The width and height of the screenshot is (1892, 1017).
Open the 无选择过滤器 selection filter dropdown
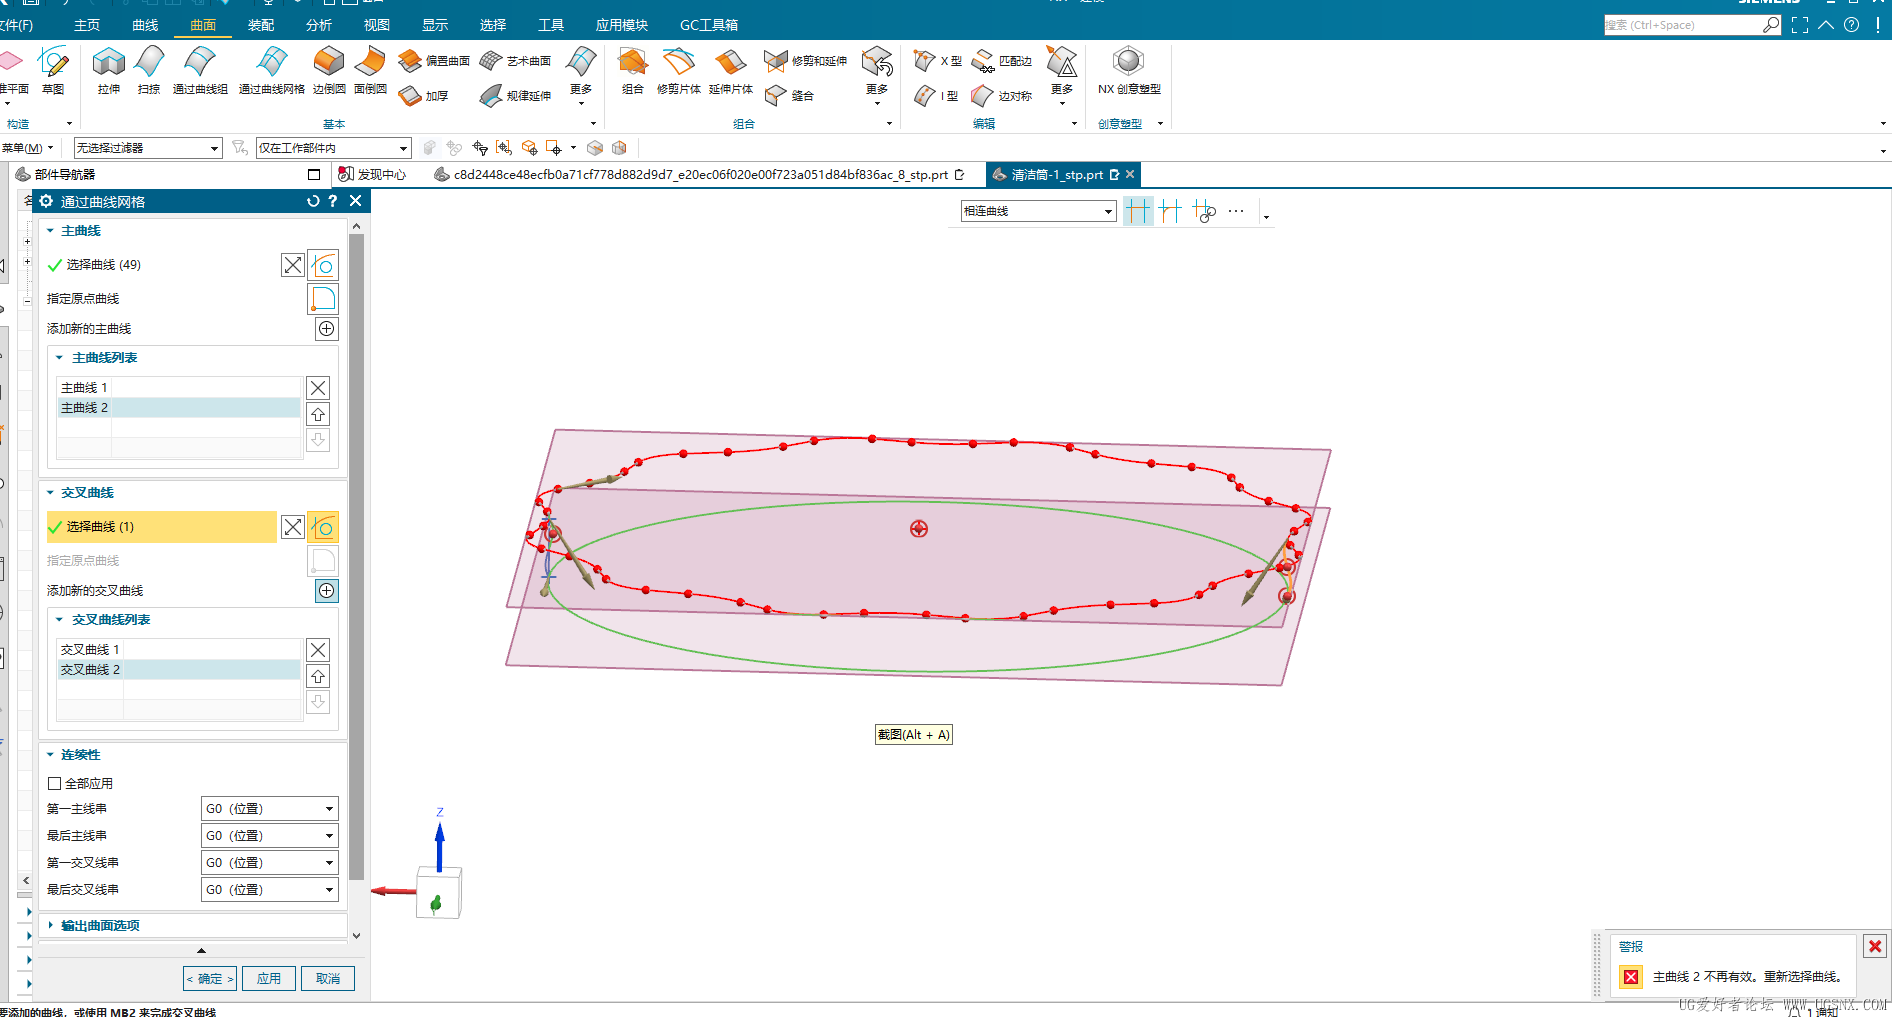[148, 148]
